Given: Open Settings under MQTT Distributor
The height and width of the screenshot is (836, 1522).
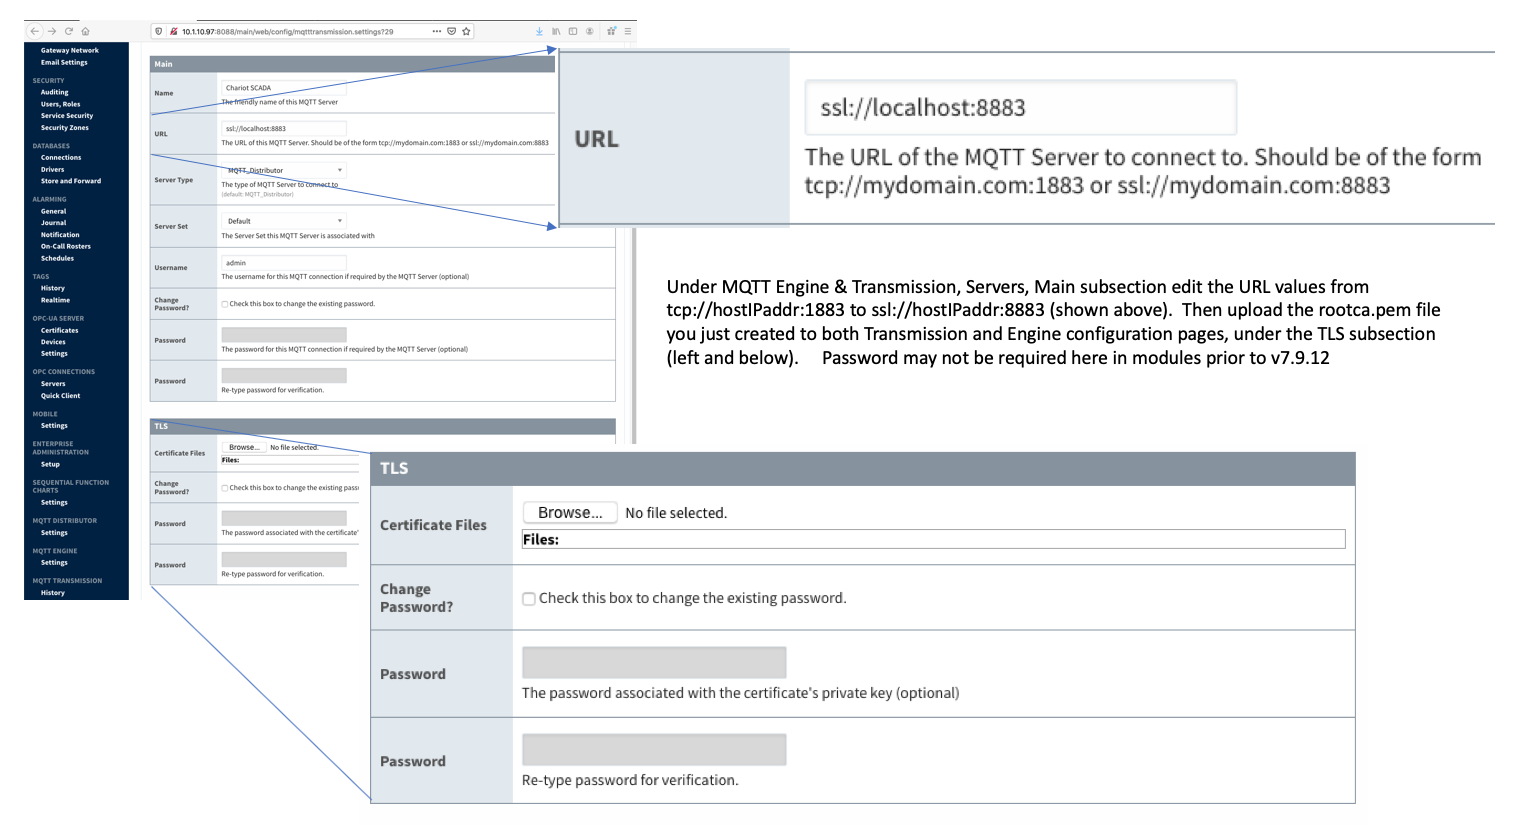Looking at the screenshot, I should point(54,533).
